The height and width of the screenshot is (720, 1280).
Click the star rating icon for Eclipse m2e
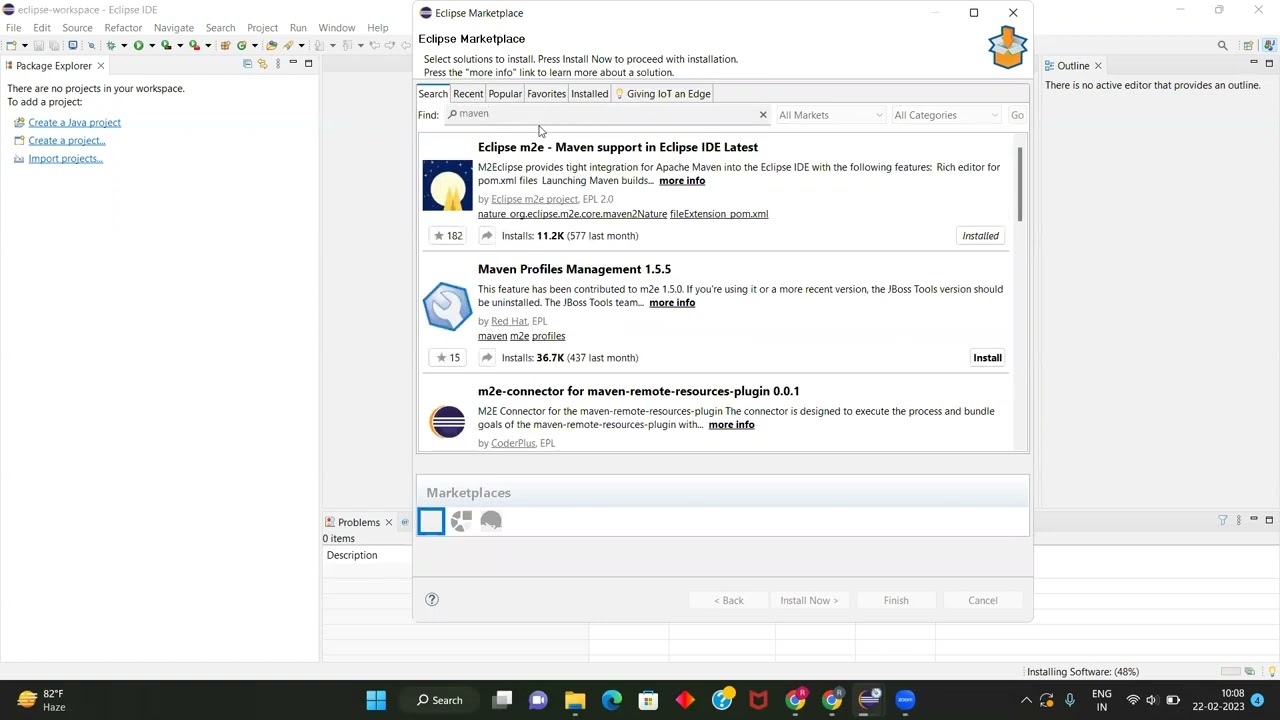[447, 236]
